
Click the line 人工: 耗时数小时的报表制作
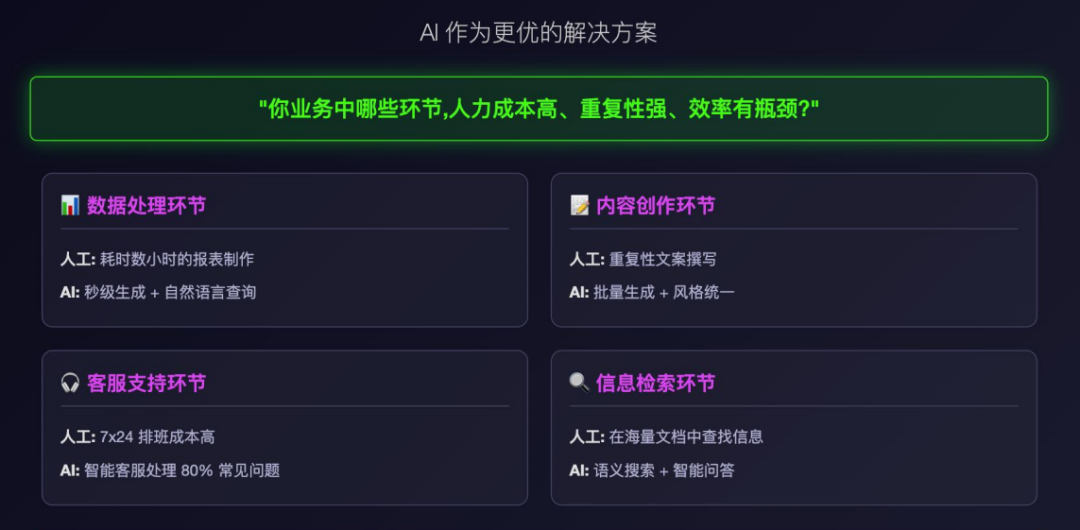157,259
